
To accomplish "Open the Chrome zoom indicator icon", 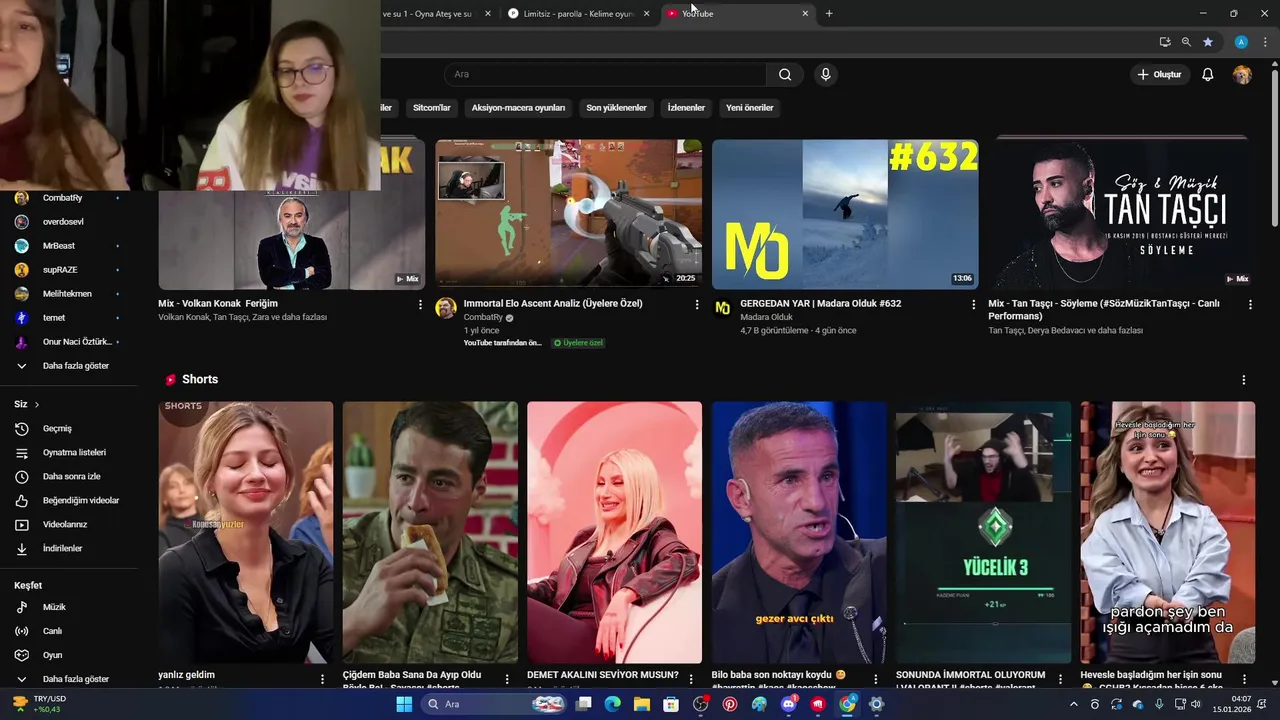I will coord(1186,42).
